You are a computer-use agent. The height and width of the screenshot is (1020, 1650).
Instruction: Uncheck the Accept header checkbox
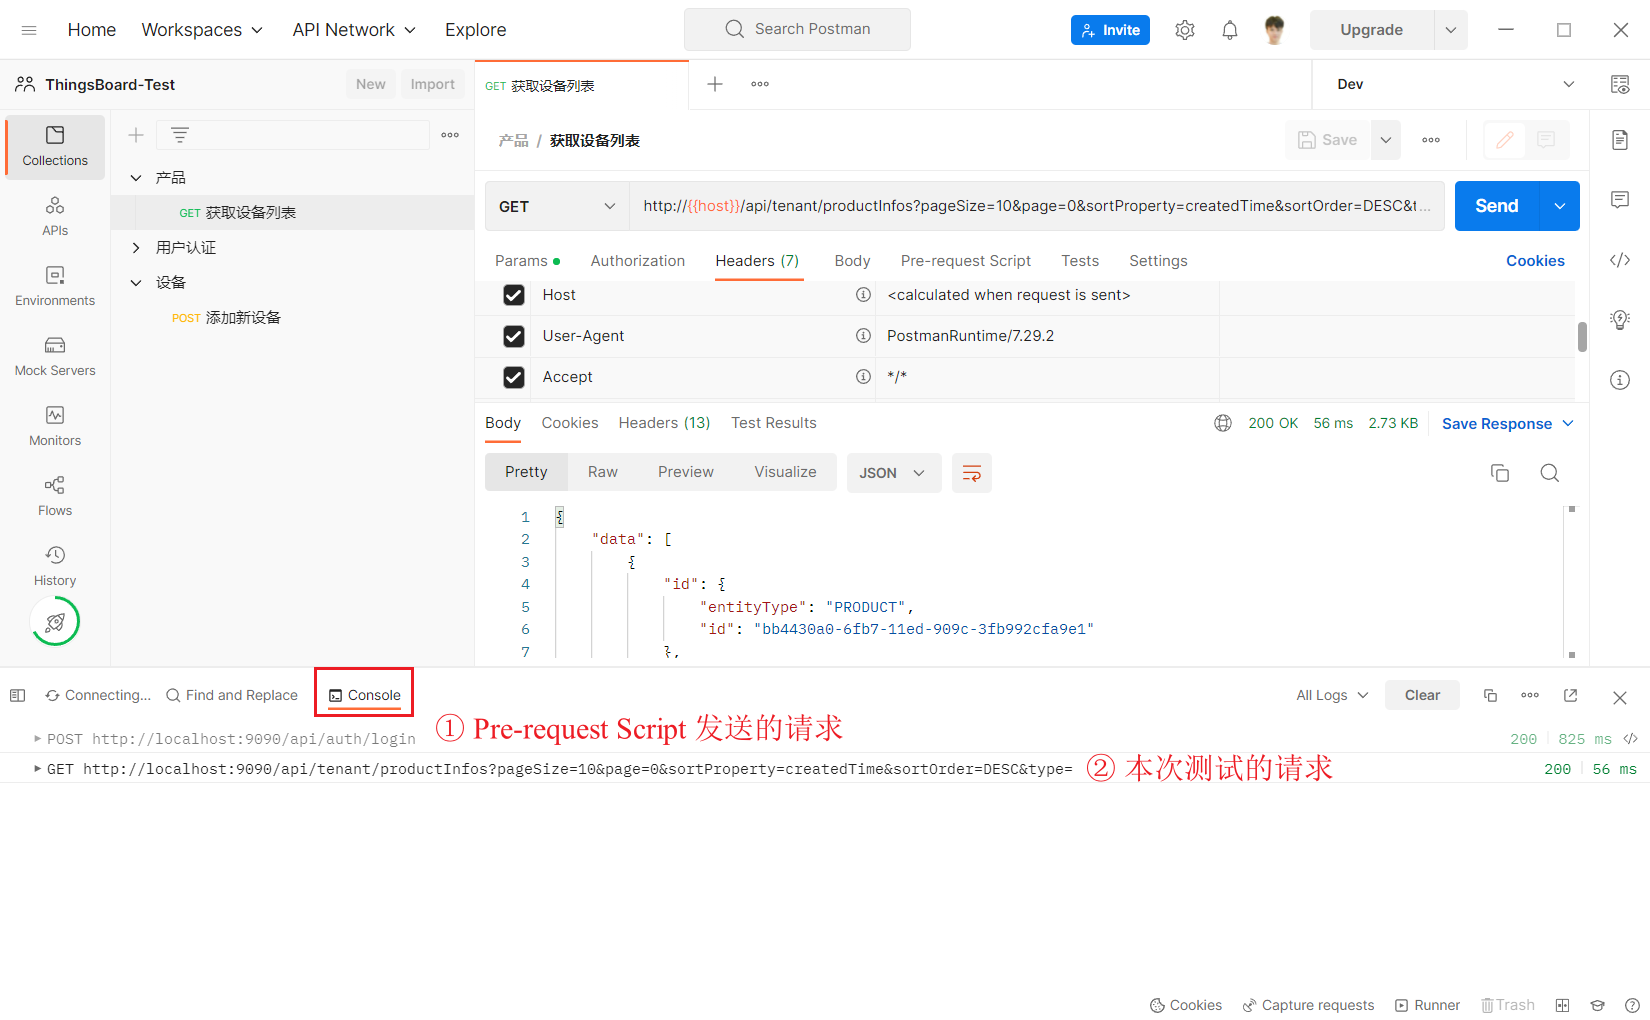(x=514, y=377)
